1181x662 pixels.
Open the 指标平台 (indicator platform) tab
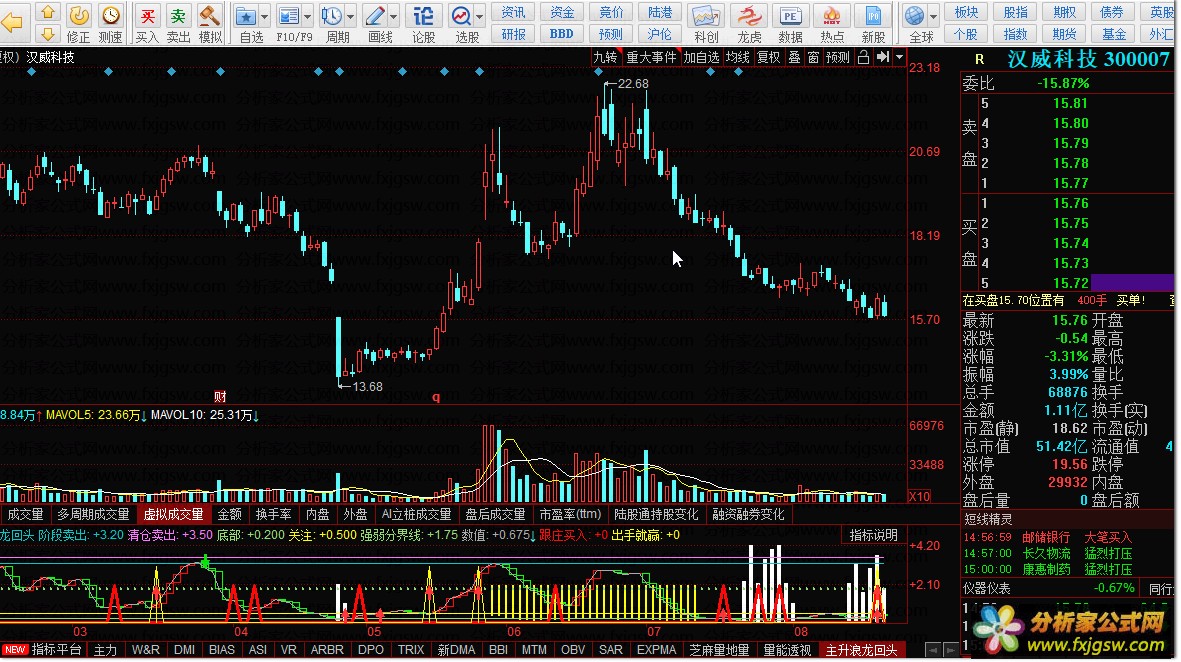click(x=56, y=650)
